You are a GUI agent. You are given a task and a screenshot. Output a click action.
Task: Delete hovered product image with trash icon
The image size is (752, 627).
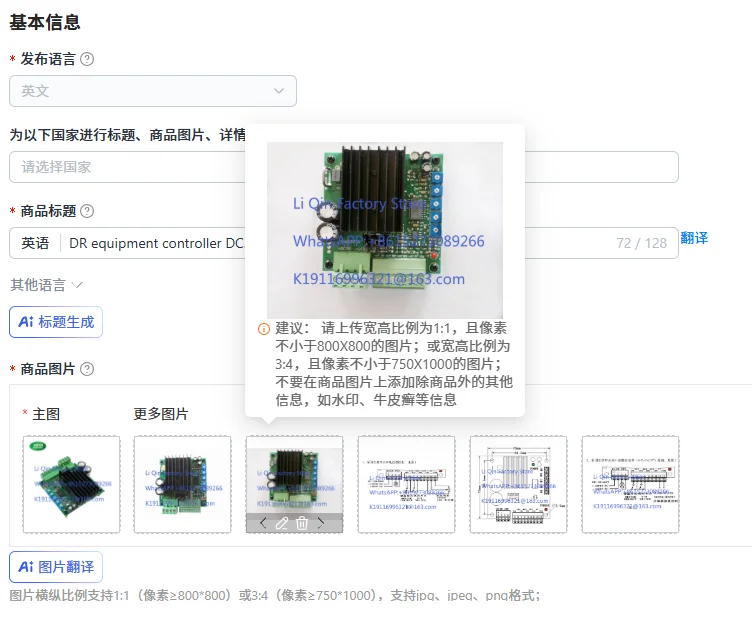[x=302, y=523]
